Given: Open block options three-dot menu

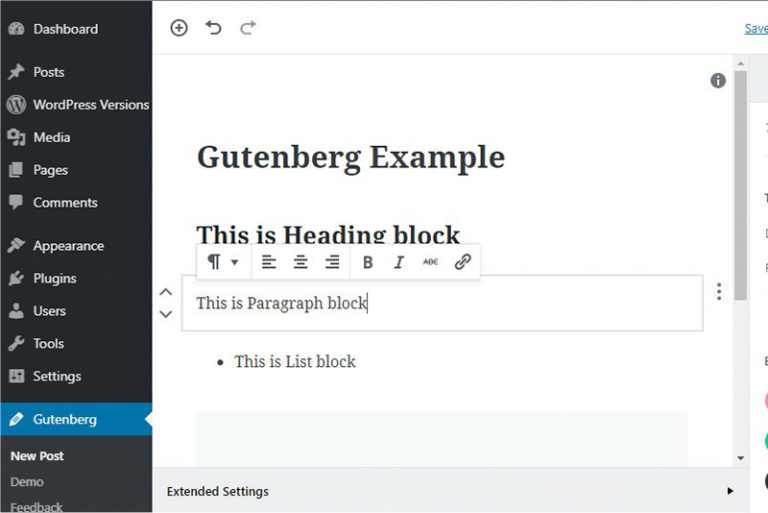Looking at the screenshot, I should pos(719,292).
